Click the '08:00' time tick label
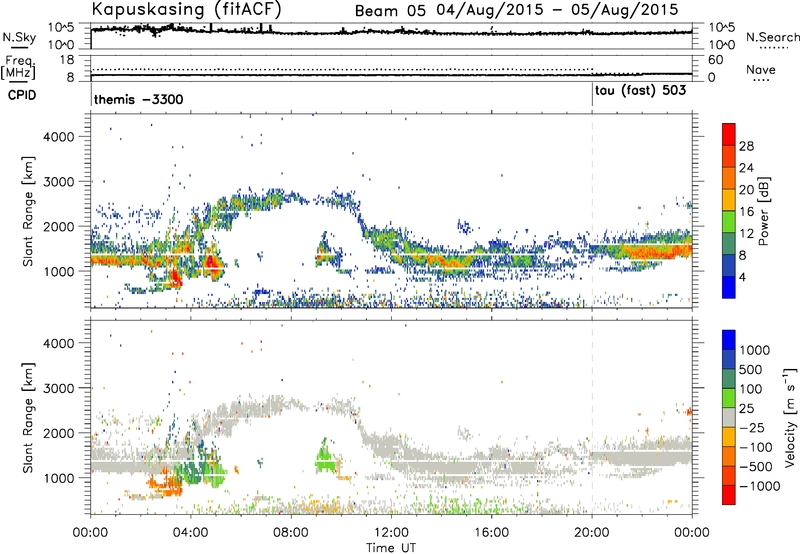Screen dimensions: 800x554 pyautogui.click(x=291, y=533)
